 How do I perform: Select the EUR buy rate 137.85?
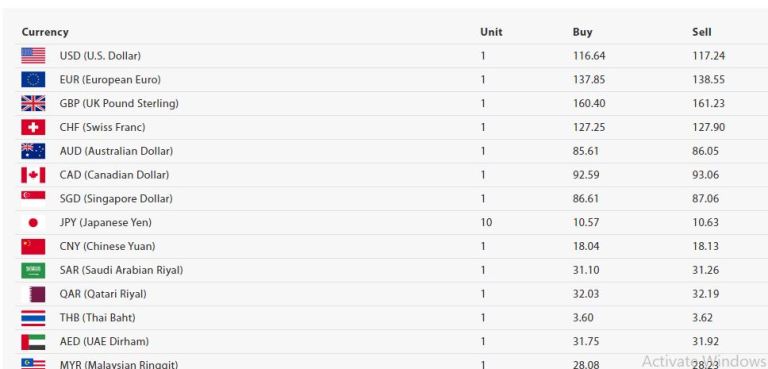(x=589, y=79)
